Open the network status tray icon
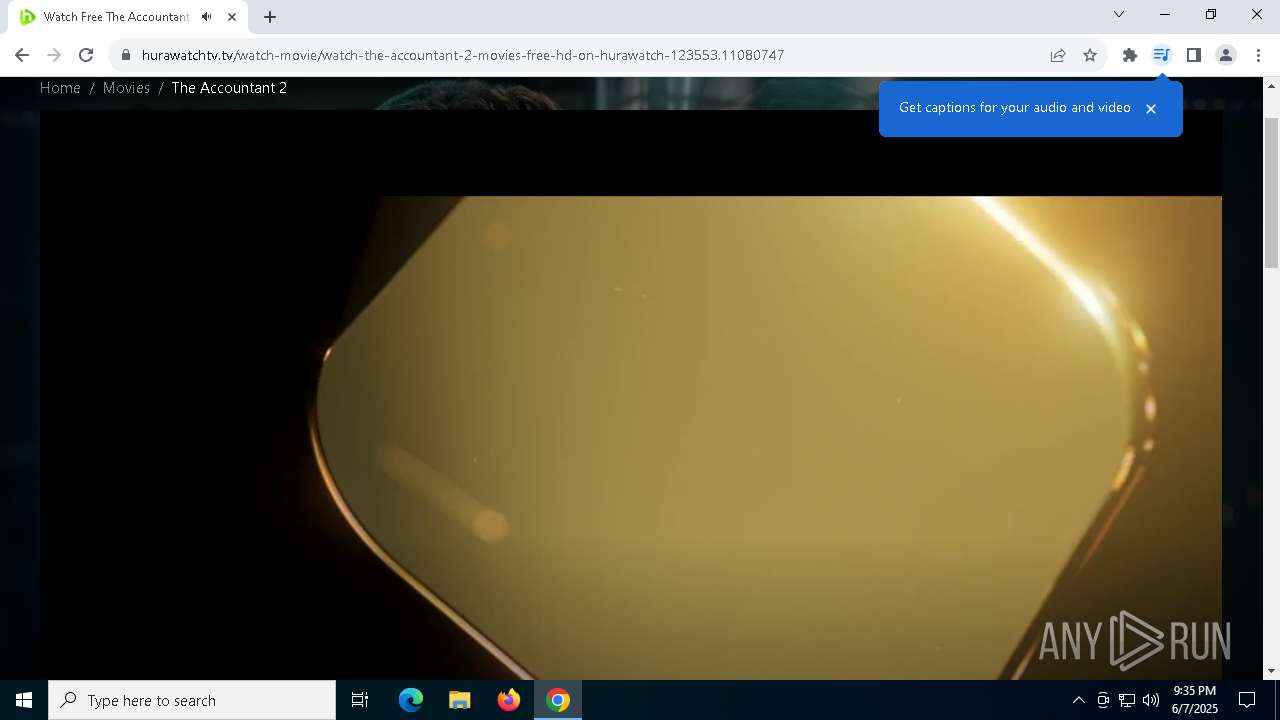Viewport: 1280px width, 720px height. click(1127, 700)
